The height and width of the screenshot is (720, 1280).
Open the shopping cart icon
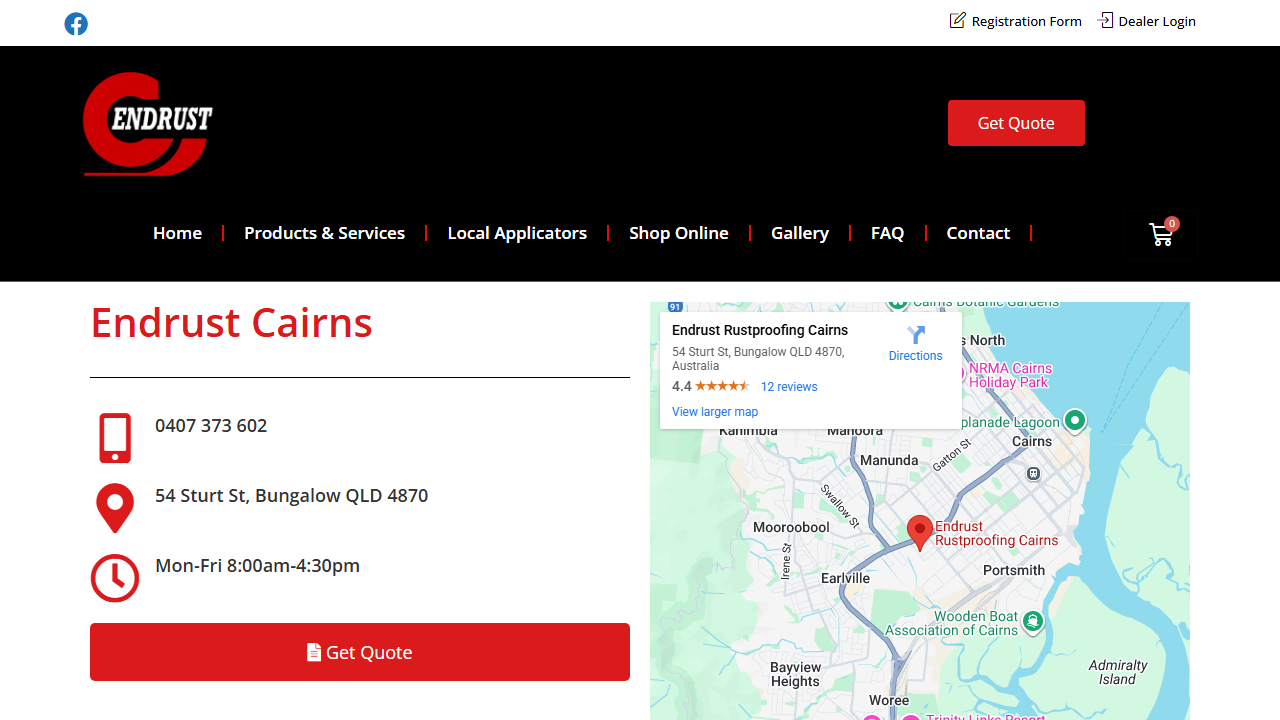(1161, 235)
